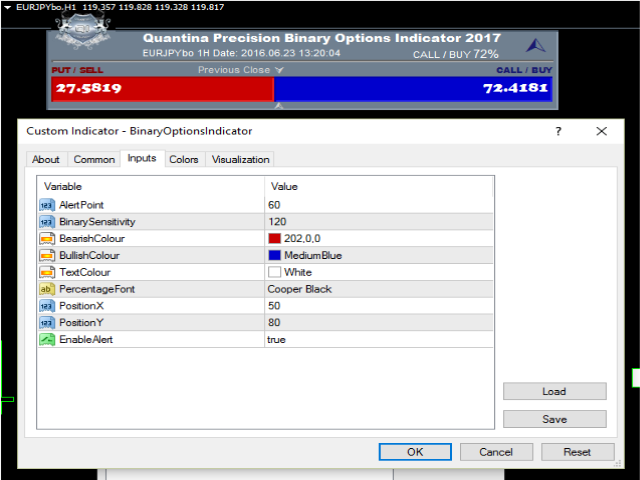The height and width of the screenshot is (480, 640).
Task: Close the Custom Indicator dialog
Action: (x=602, y=131)
